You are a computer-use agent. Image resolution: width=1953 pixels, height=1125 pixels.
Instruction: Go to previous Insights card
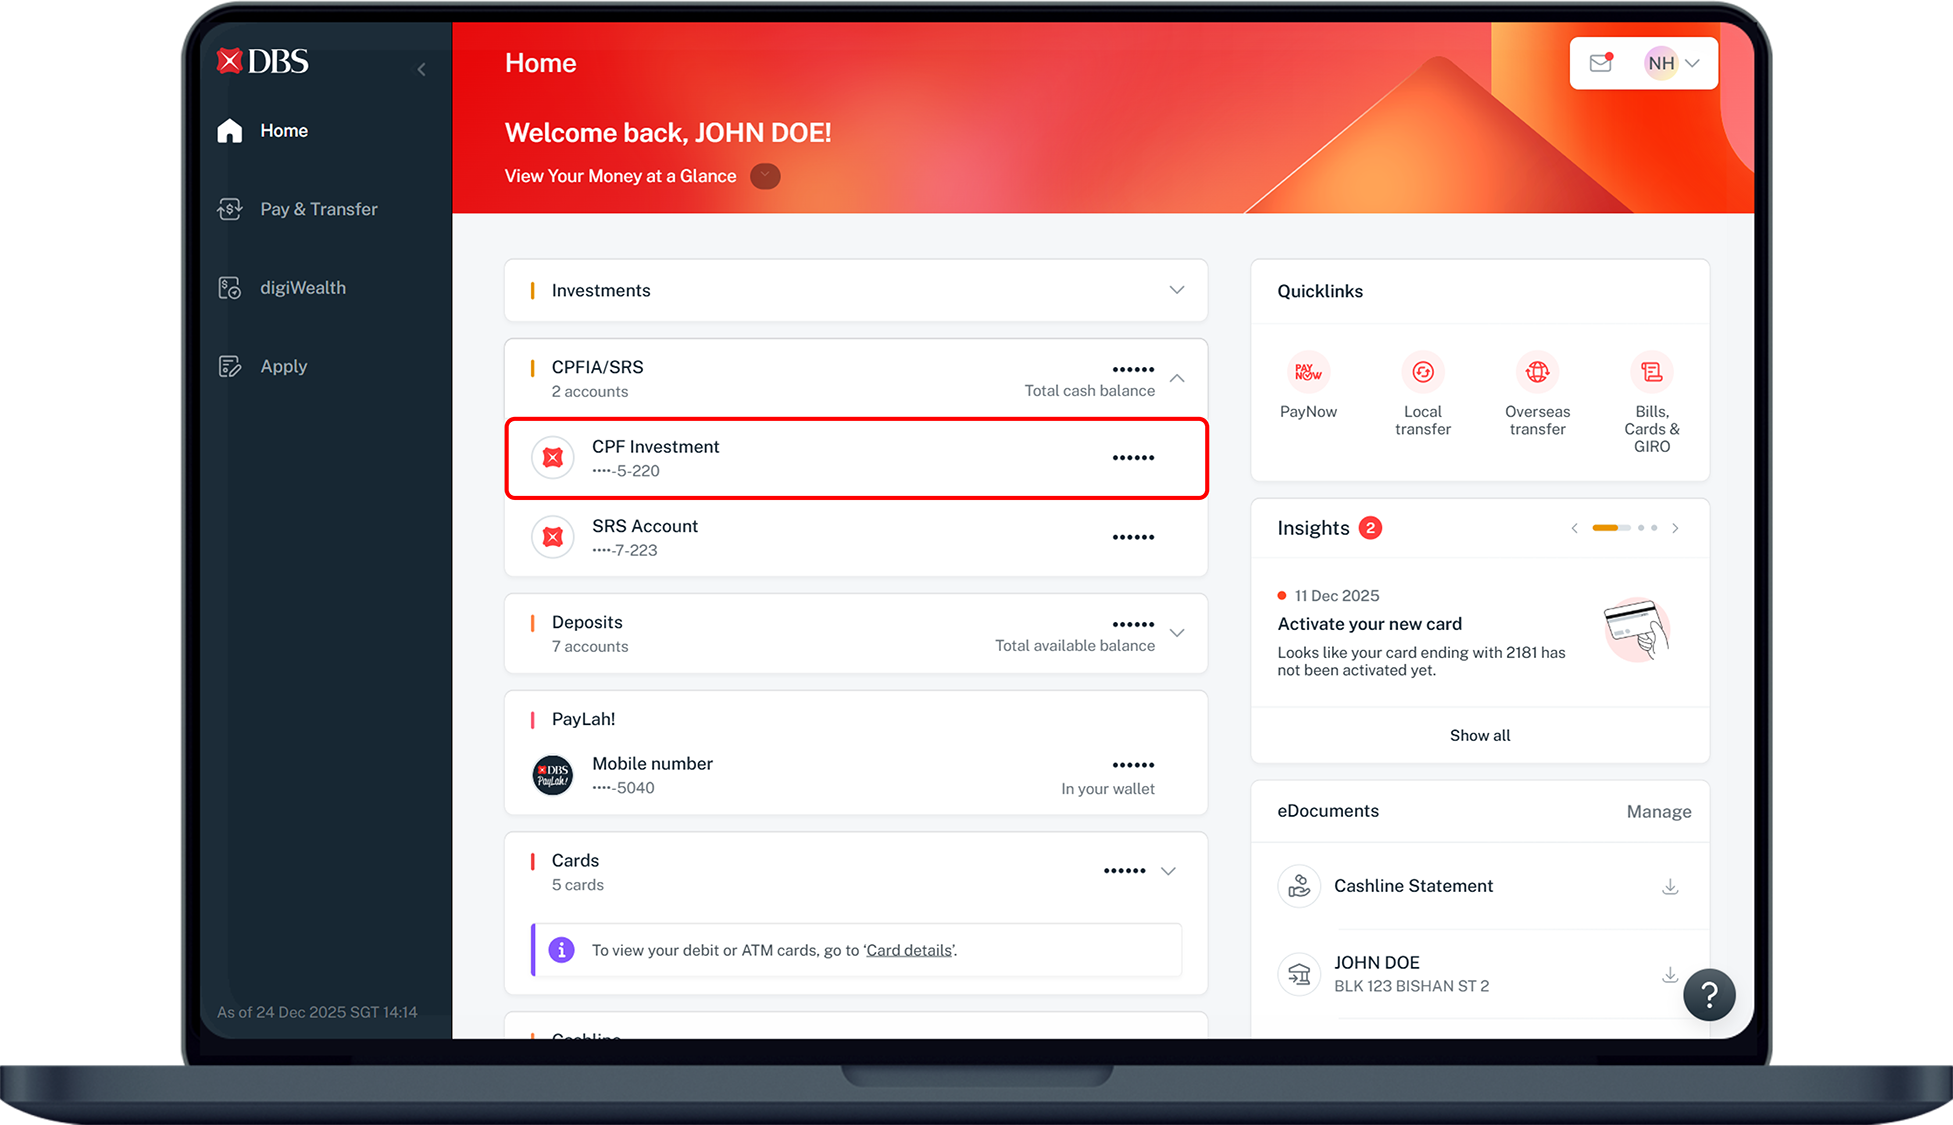click(x=1574, y=528)
